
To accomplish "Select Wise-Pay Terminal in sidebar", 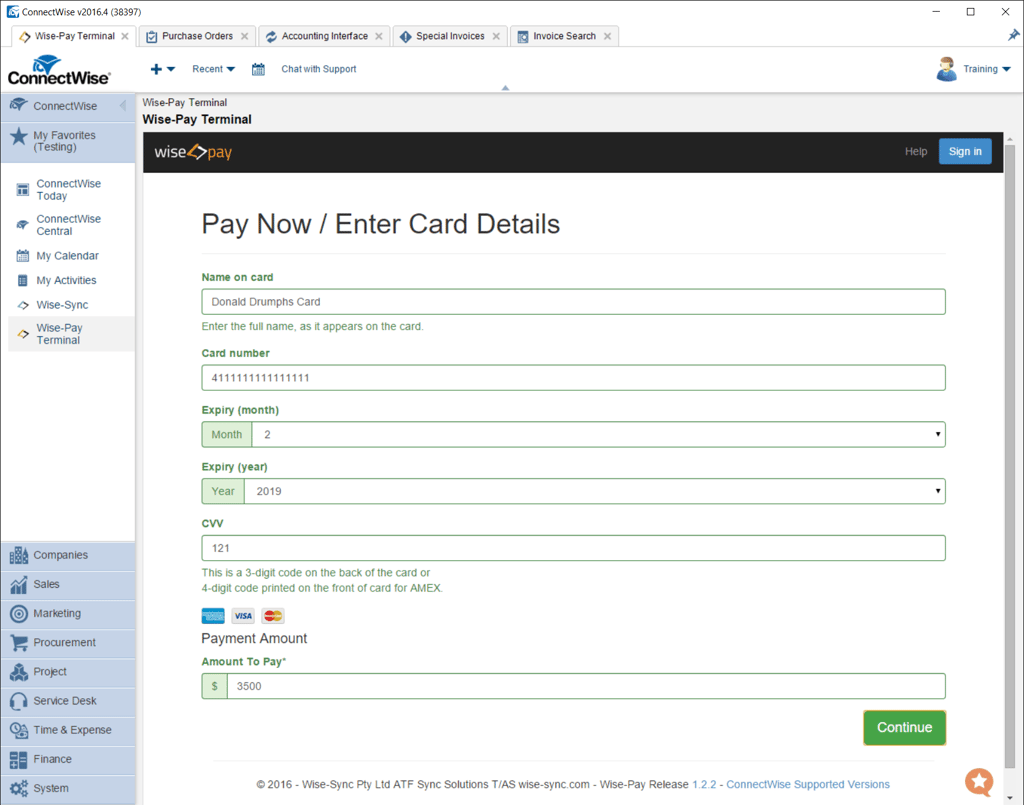I will [71, 334].
